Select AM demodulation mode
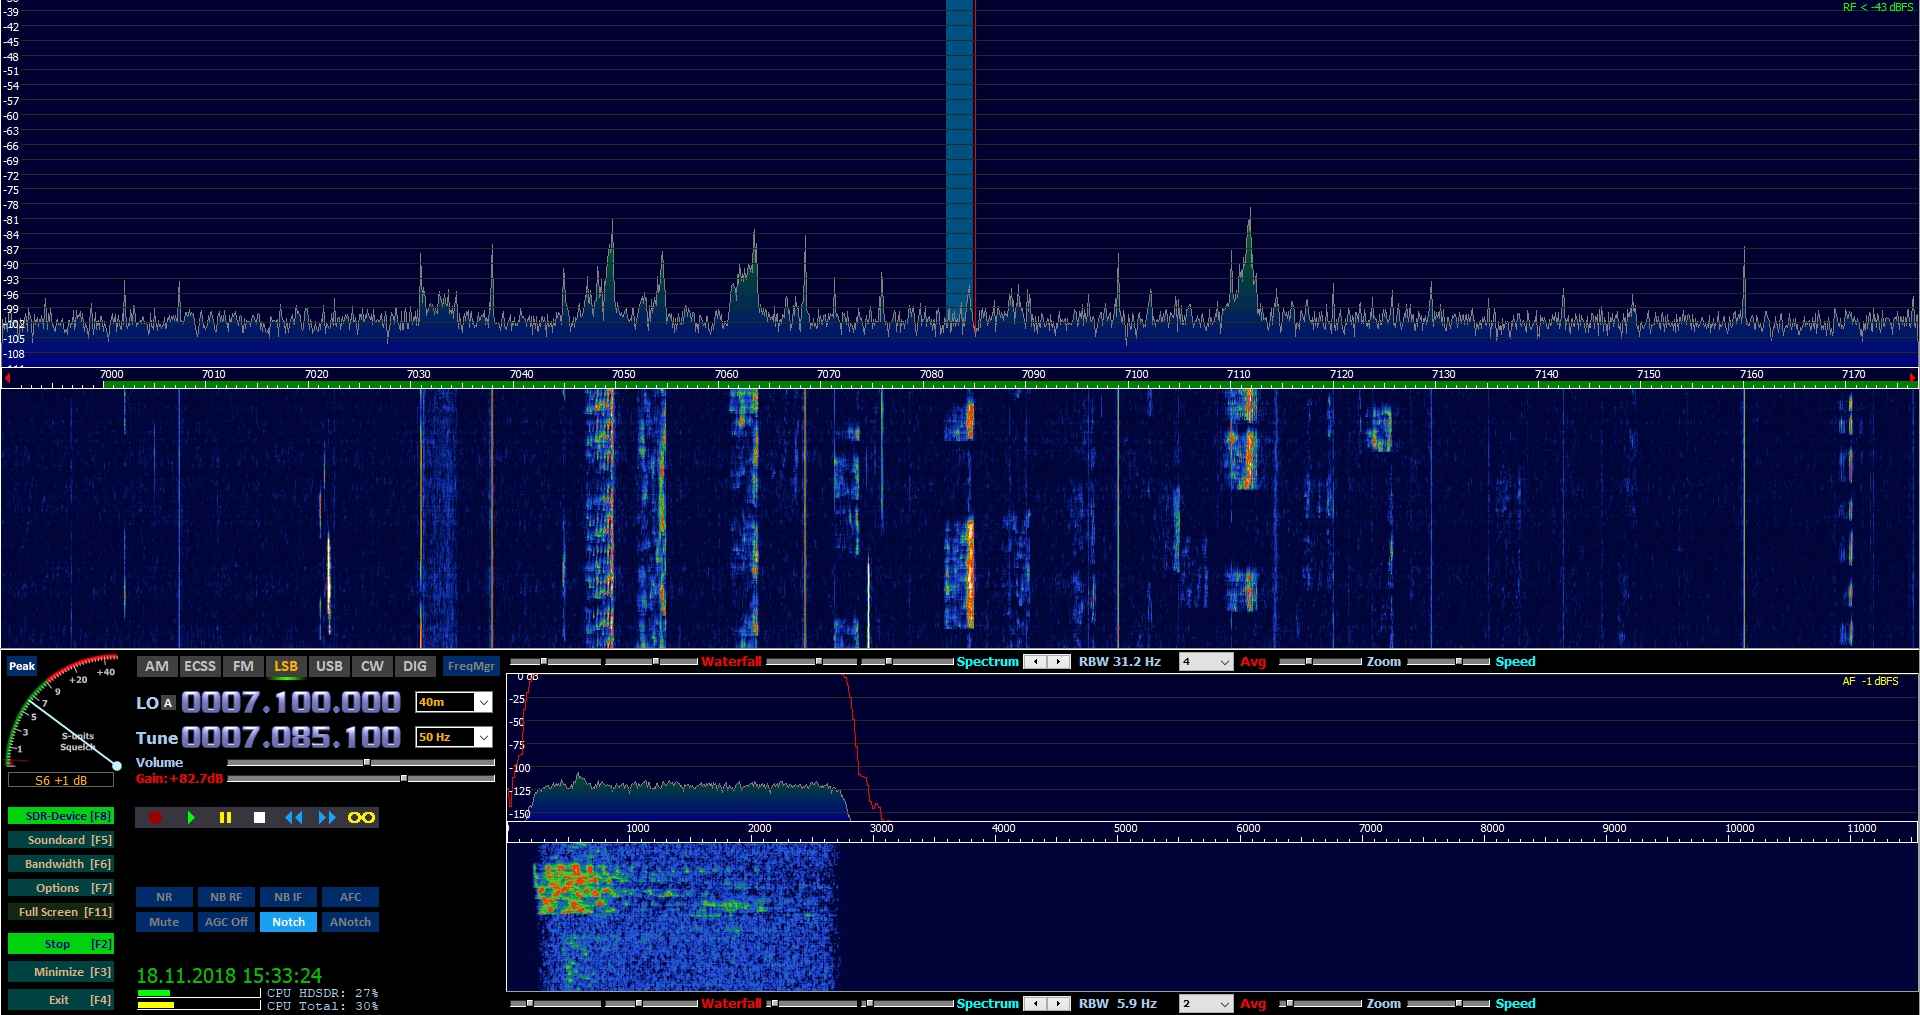 [x=157, y=666]
